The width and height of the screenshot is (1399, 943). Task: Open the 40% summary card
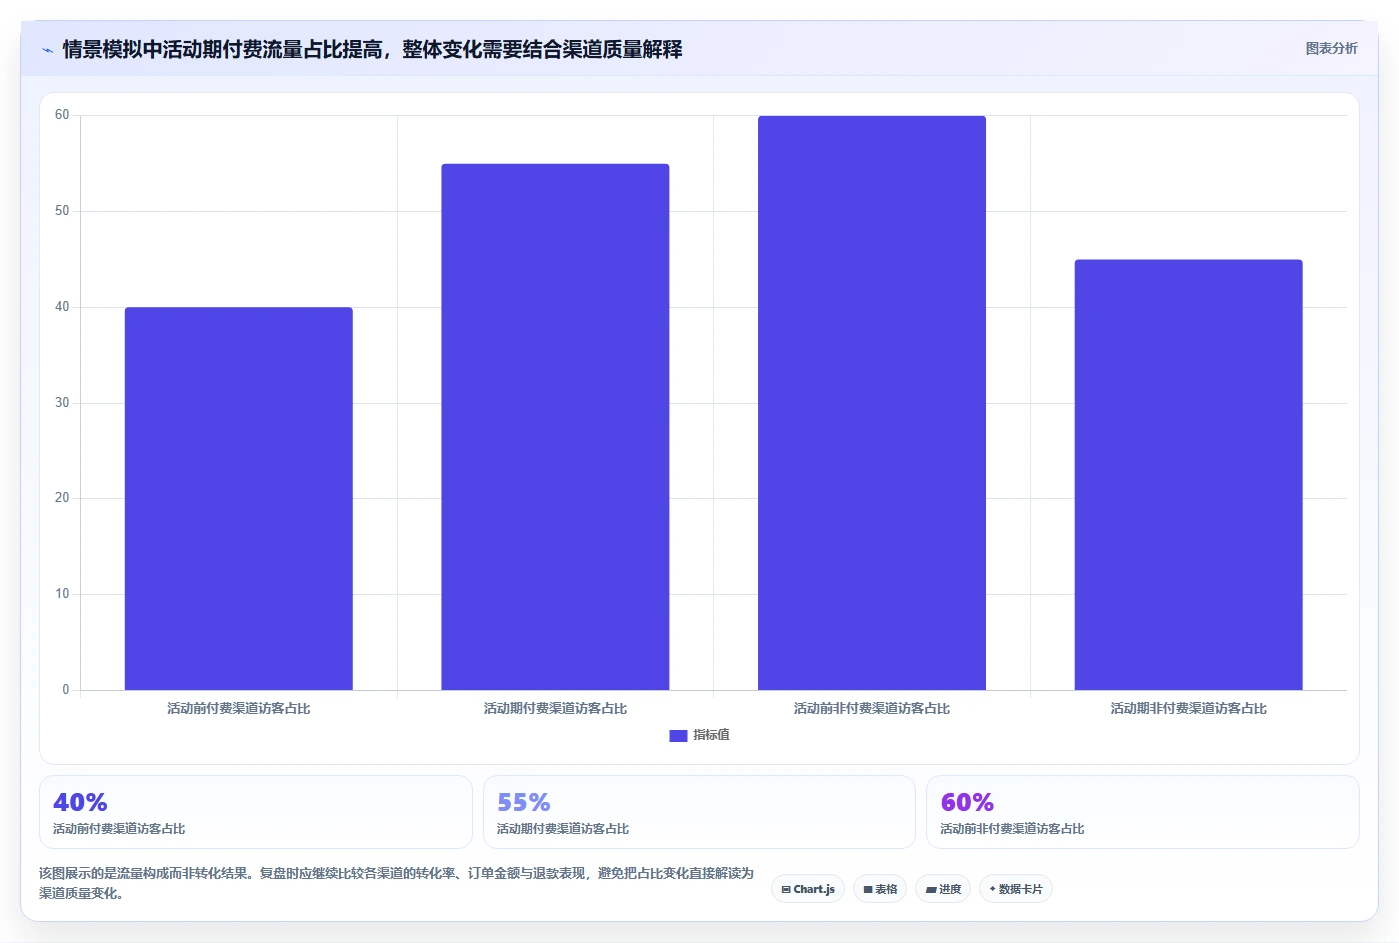pyautogui.click(x=255, y=812)
